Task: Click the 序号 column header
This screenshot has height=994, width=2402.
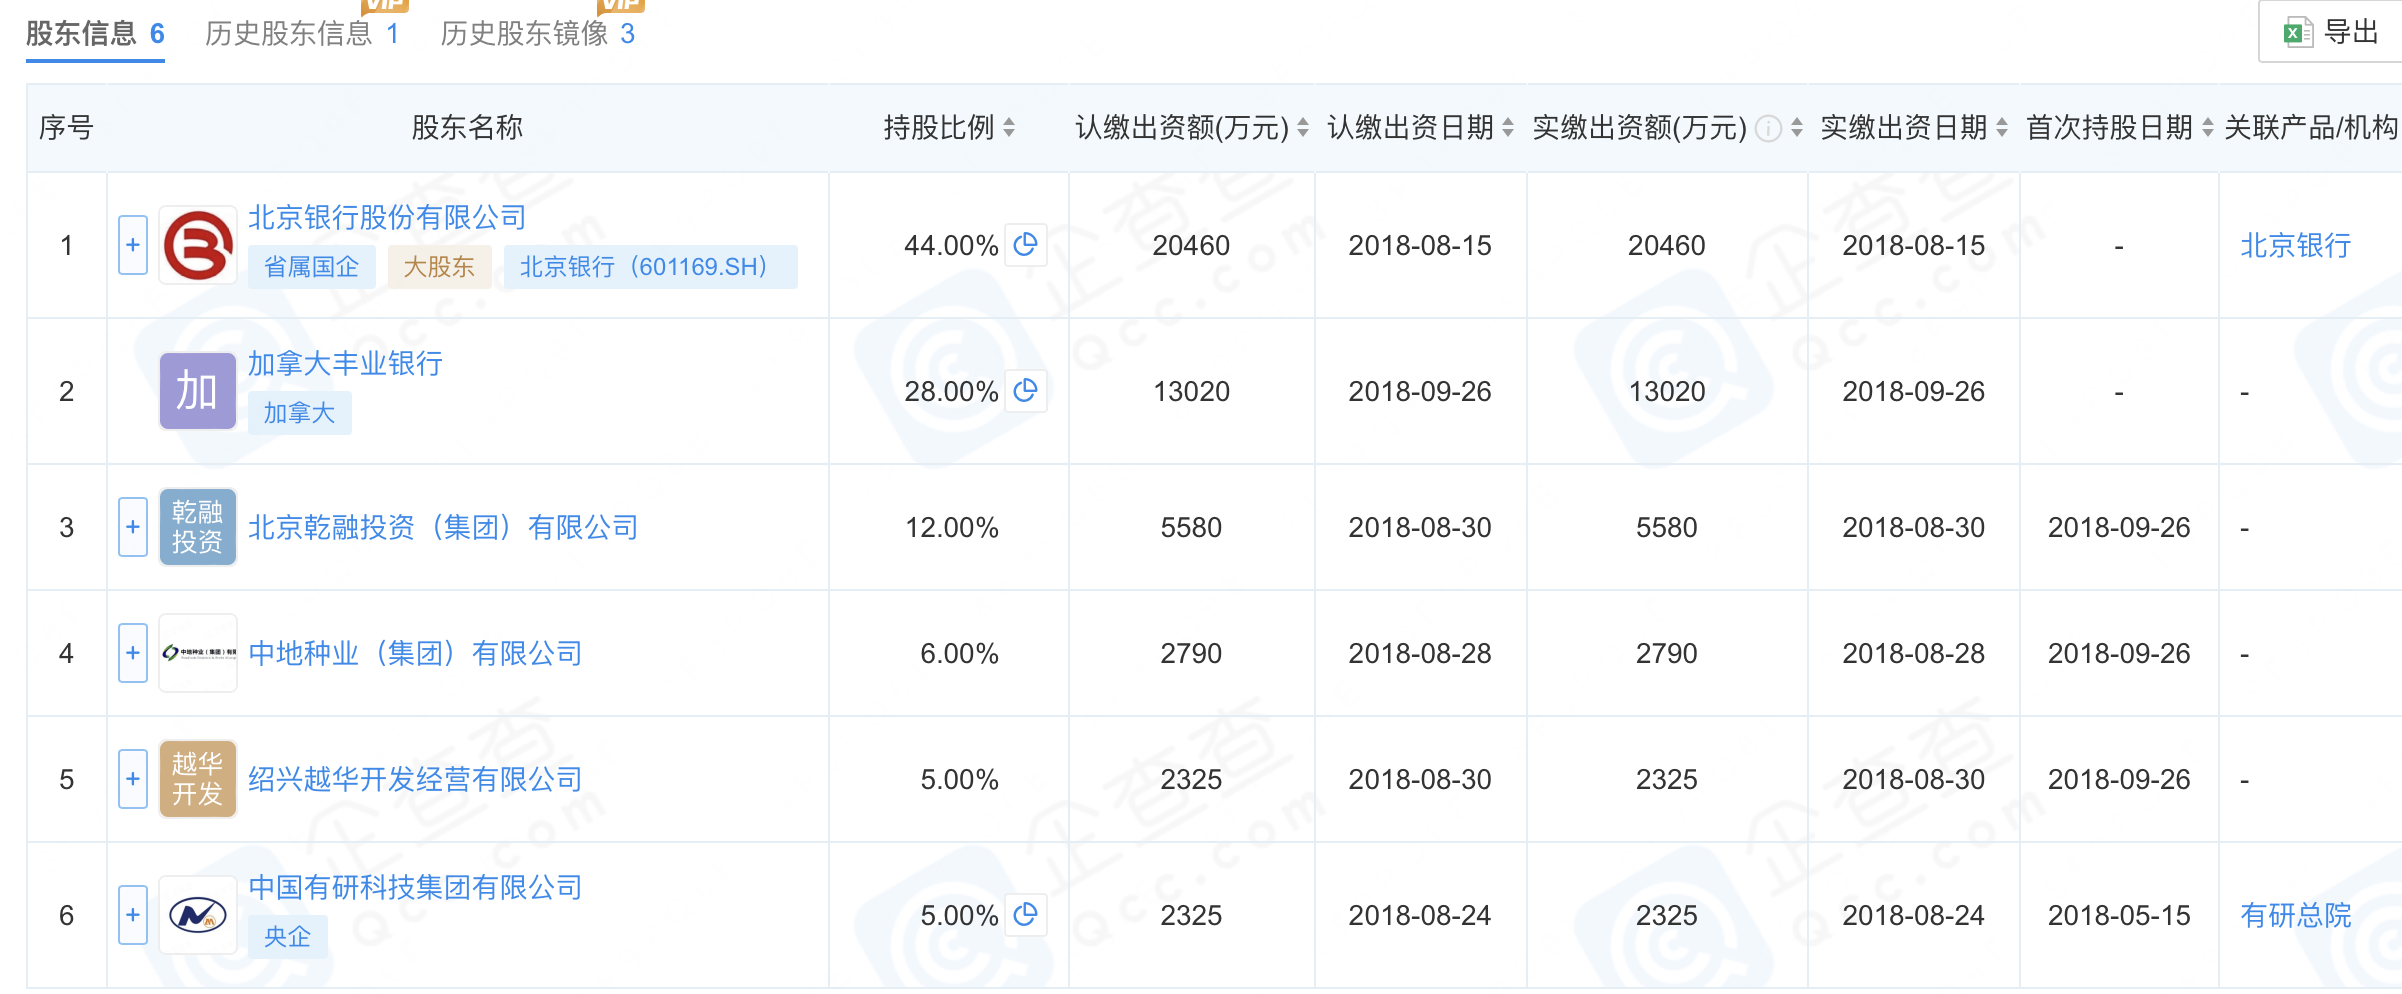Action: click(66, 128)
